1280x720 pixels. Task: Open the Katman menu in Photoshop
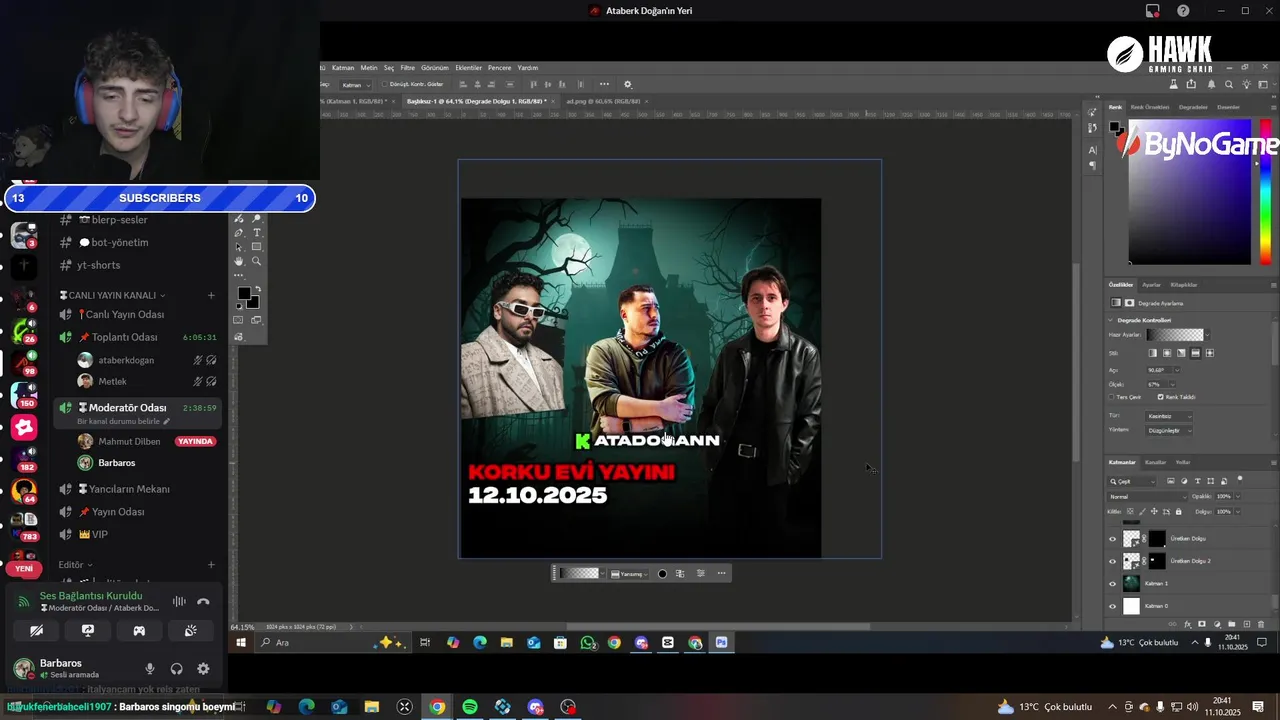(343, 67)
